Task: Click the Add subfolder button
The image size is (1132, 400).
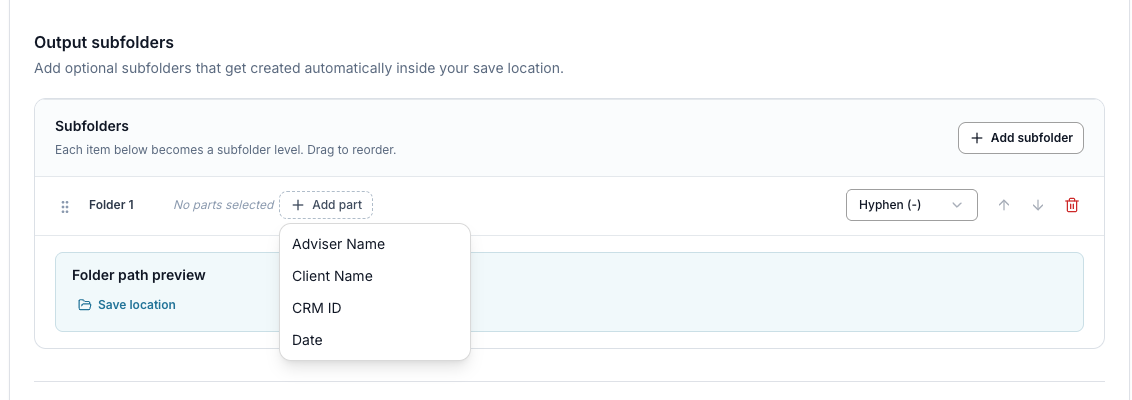Action: point(1021,138)
